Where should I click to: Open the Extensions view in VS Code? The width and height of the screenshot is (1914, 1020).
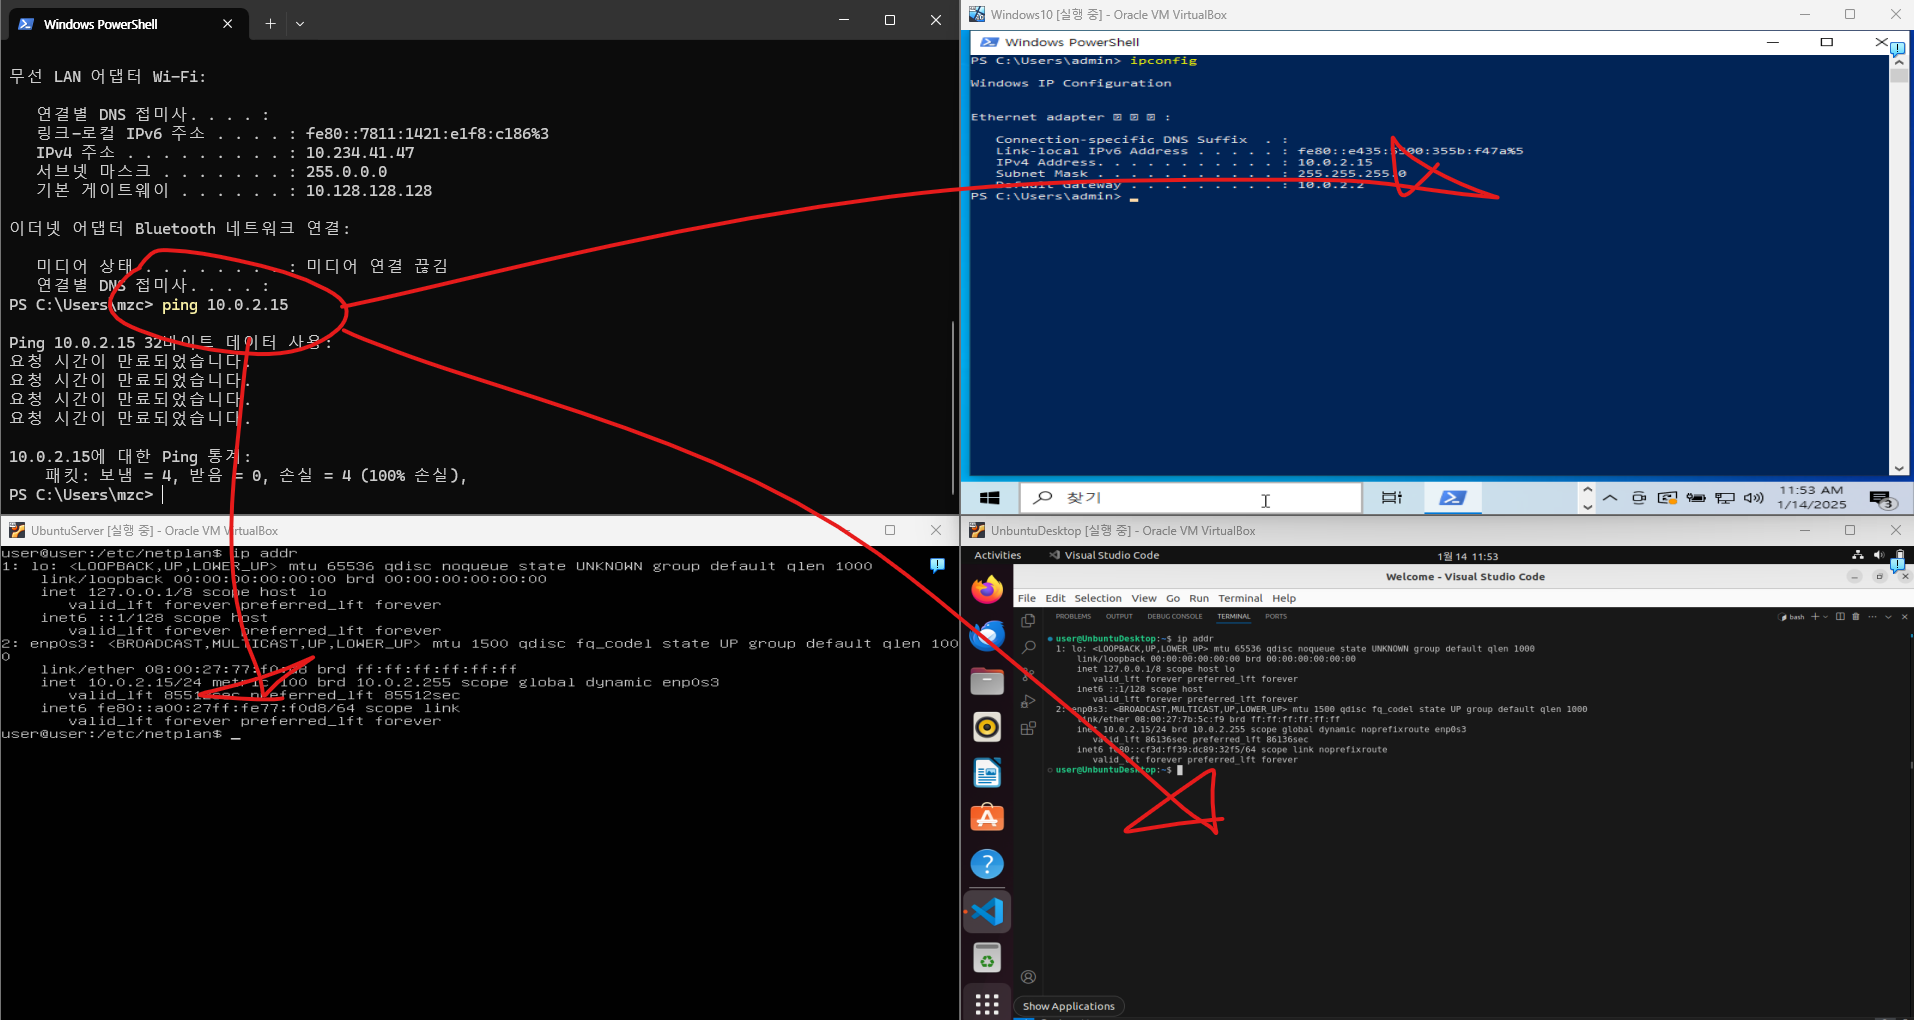(x=1028, y=729)
